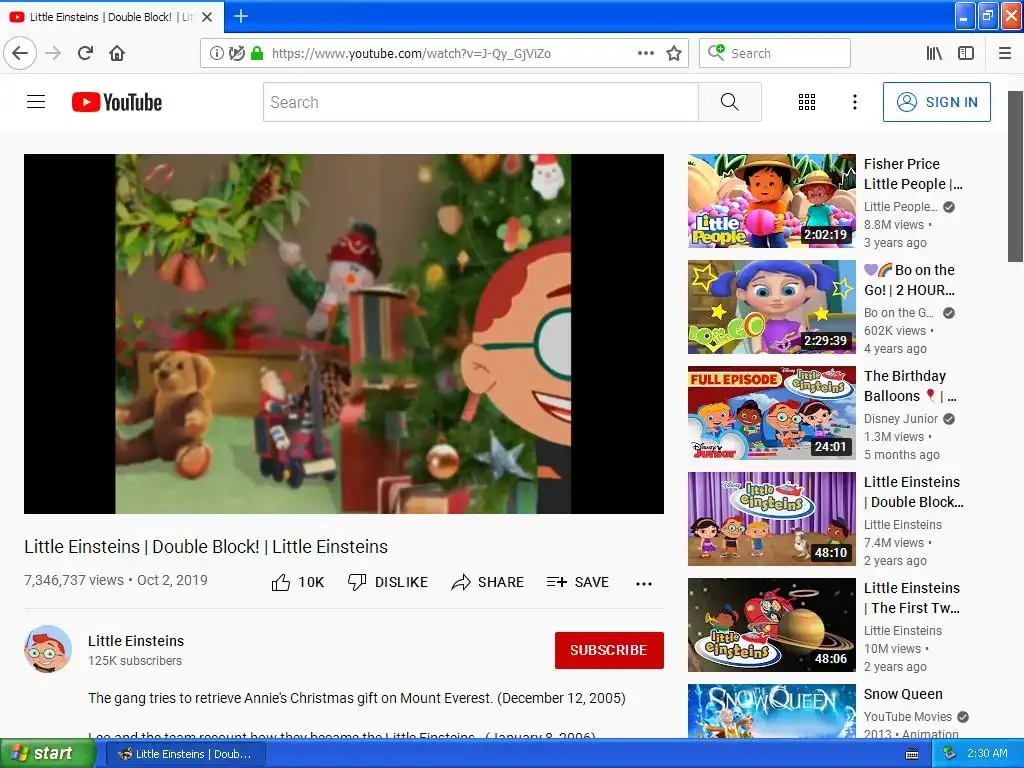Click the browser forward arrow

click(x=54, y=53)
